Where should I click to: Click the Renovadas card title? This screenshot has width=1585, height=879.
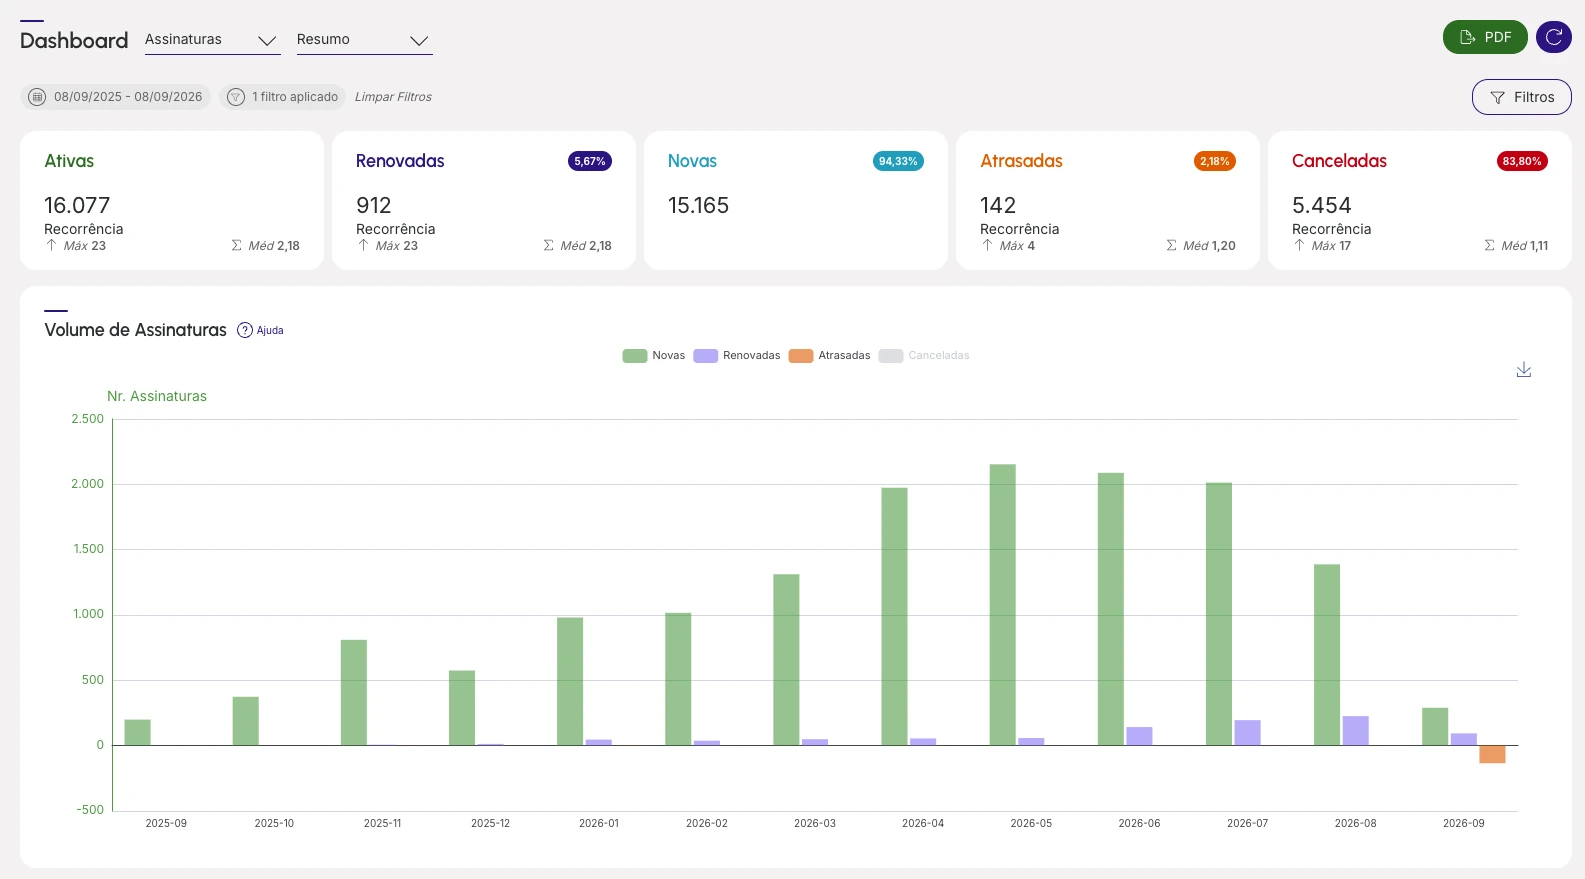pos(400,161)
